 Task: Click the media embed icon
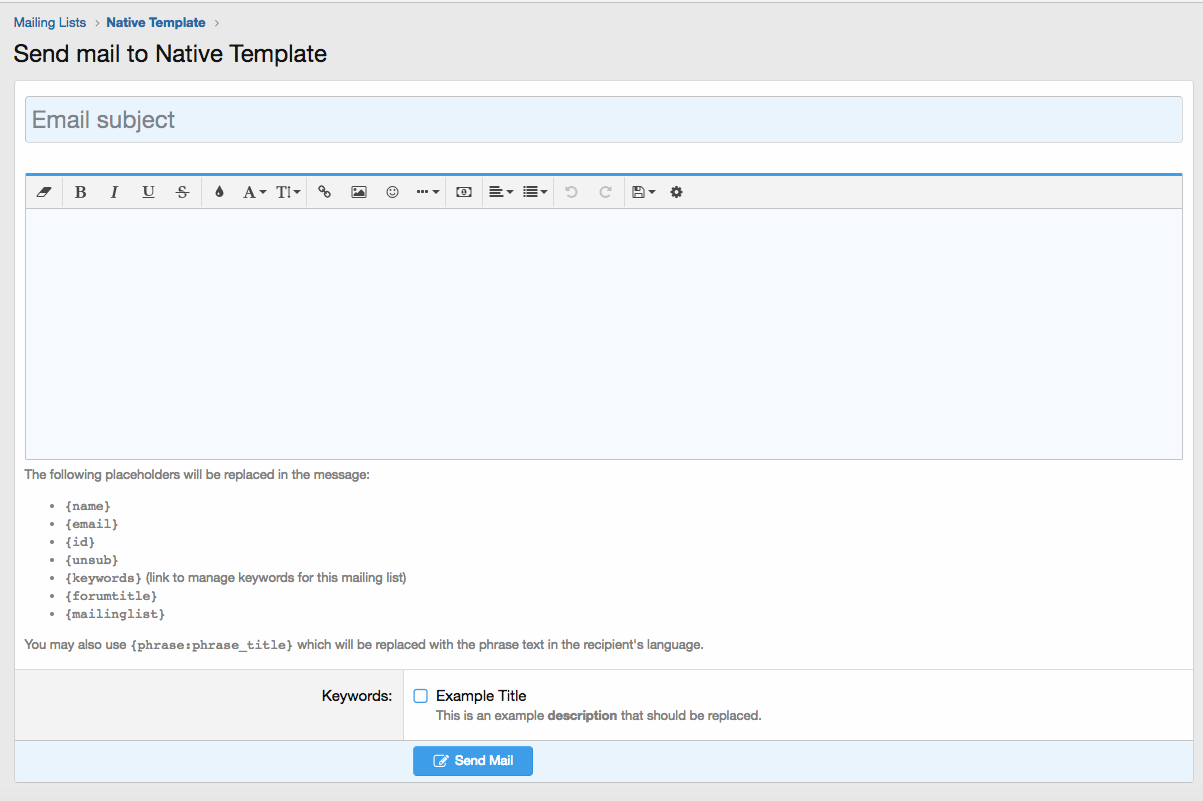click(464, 192)
